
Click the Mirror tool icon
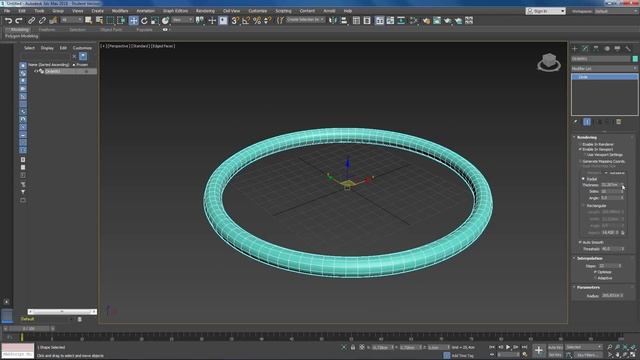(x=333, y=20)
